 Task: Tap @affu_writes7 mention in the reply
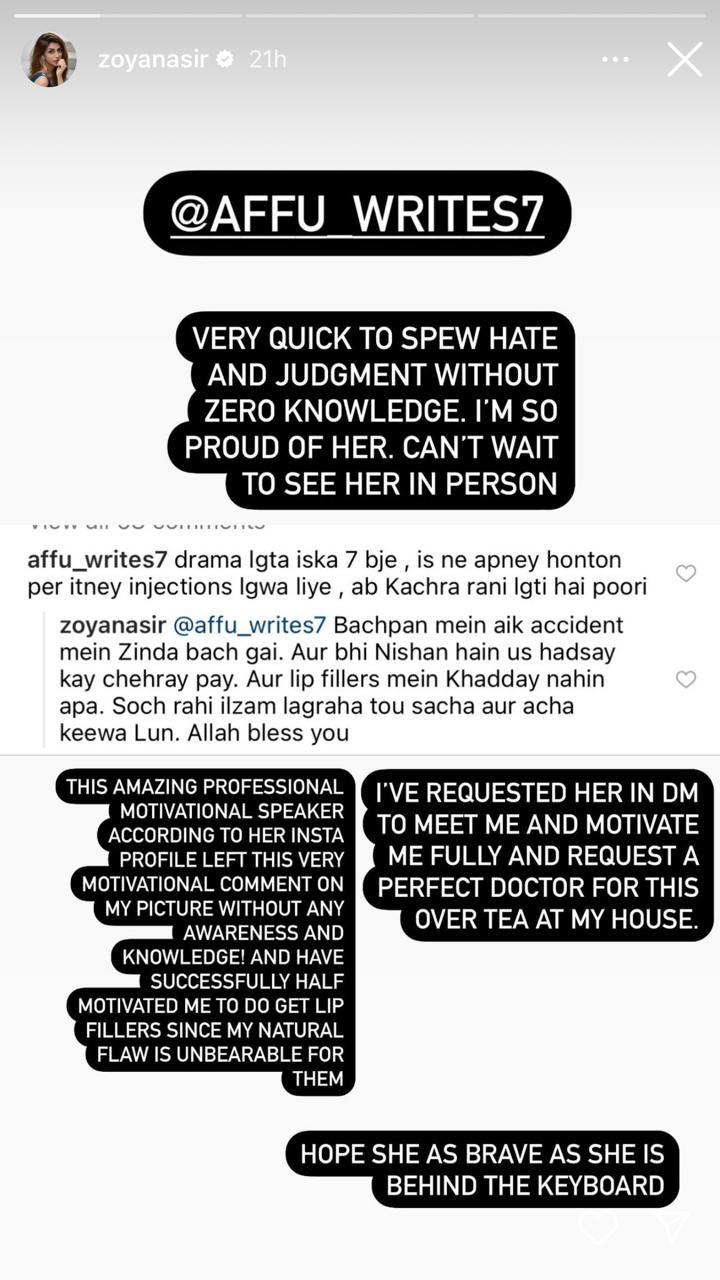click(x=250, y=625)
